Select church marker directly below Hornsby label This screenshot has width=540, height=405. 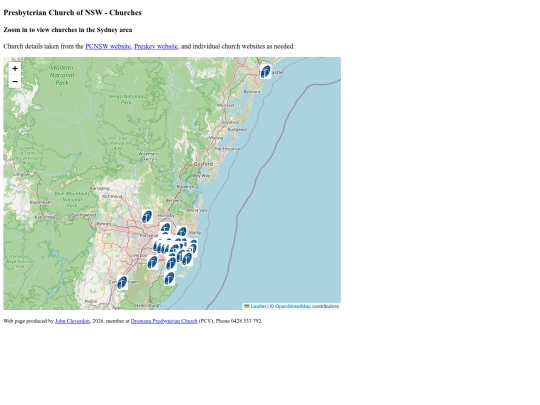[166, 228]
